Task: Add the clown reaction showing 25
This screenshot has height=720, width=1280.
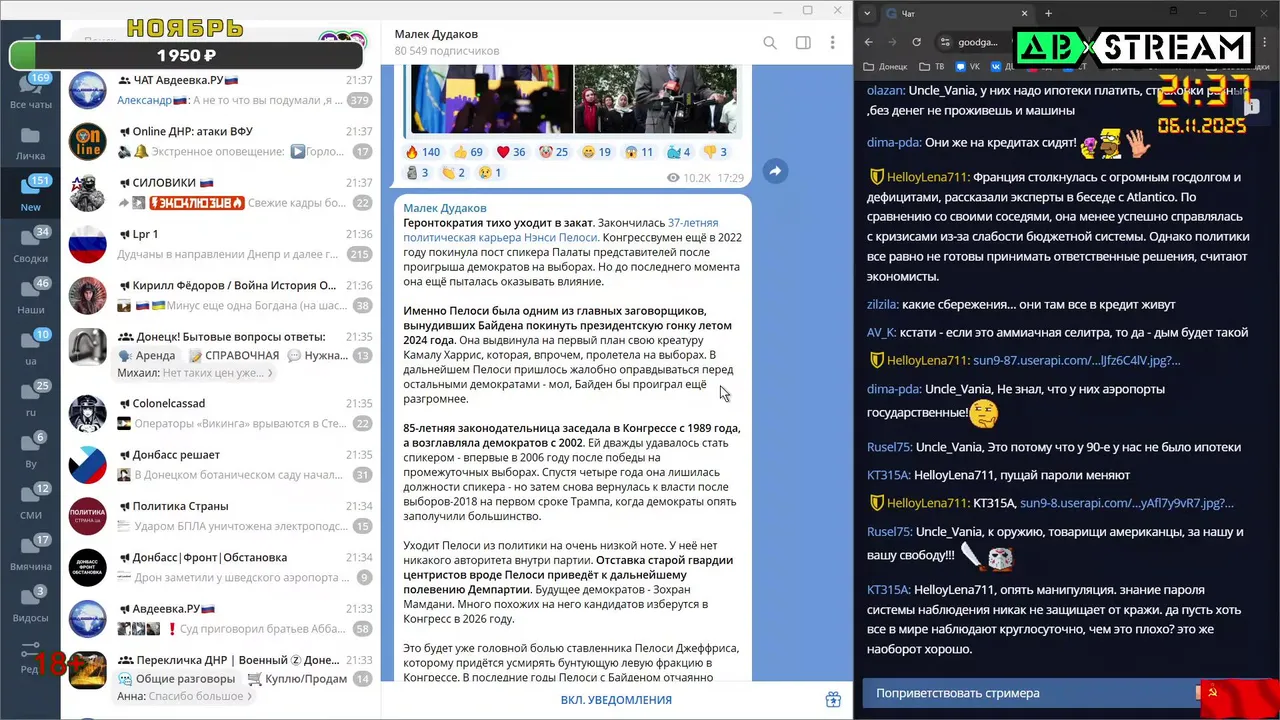Action: [x=554, y=152]
